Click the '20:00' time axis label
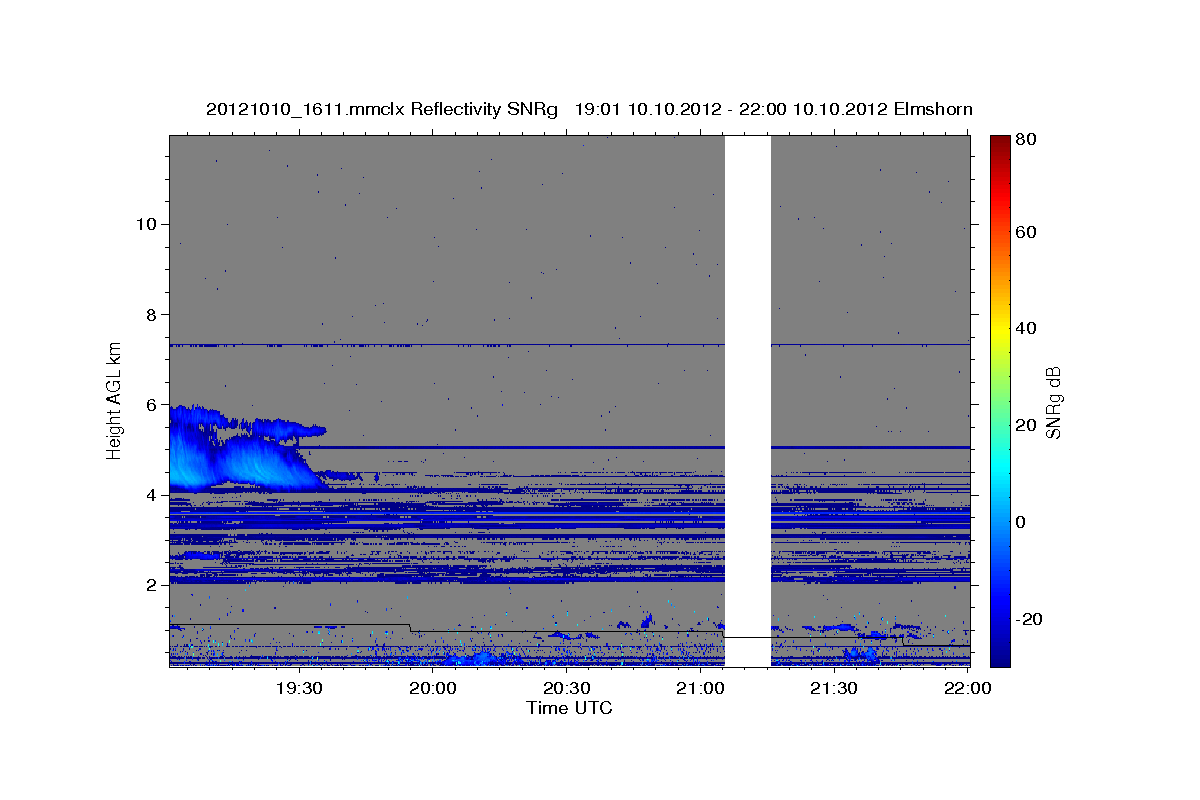 (x=433, y=688)
